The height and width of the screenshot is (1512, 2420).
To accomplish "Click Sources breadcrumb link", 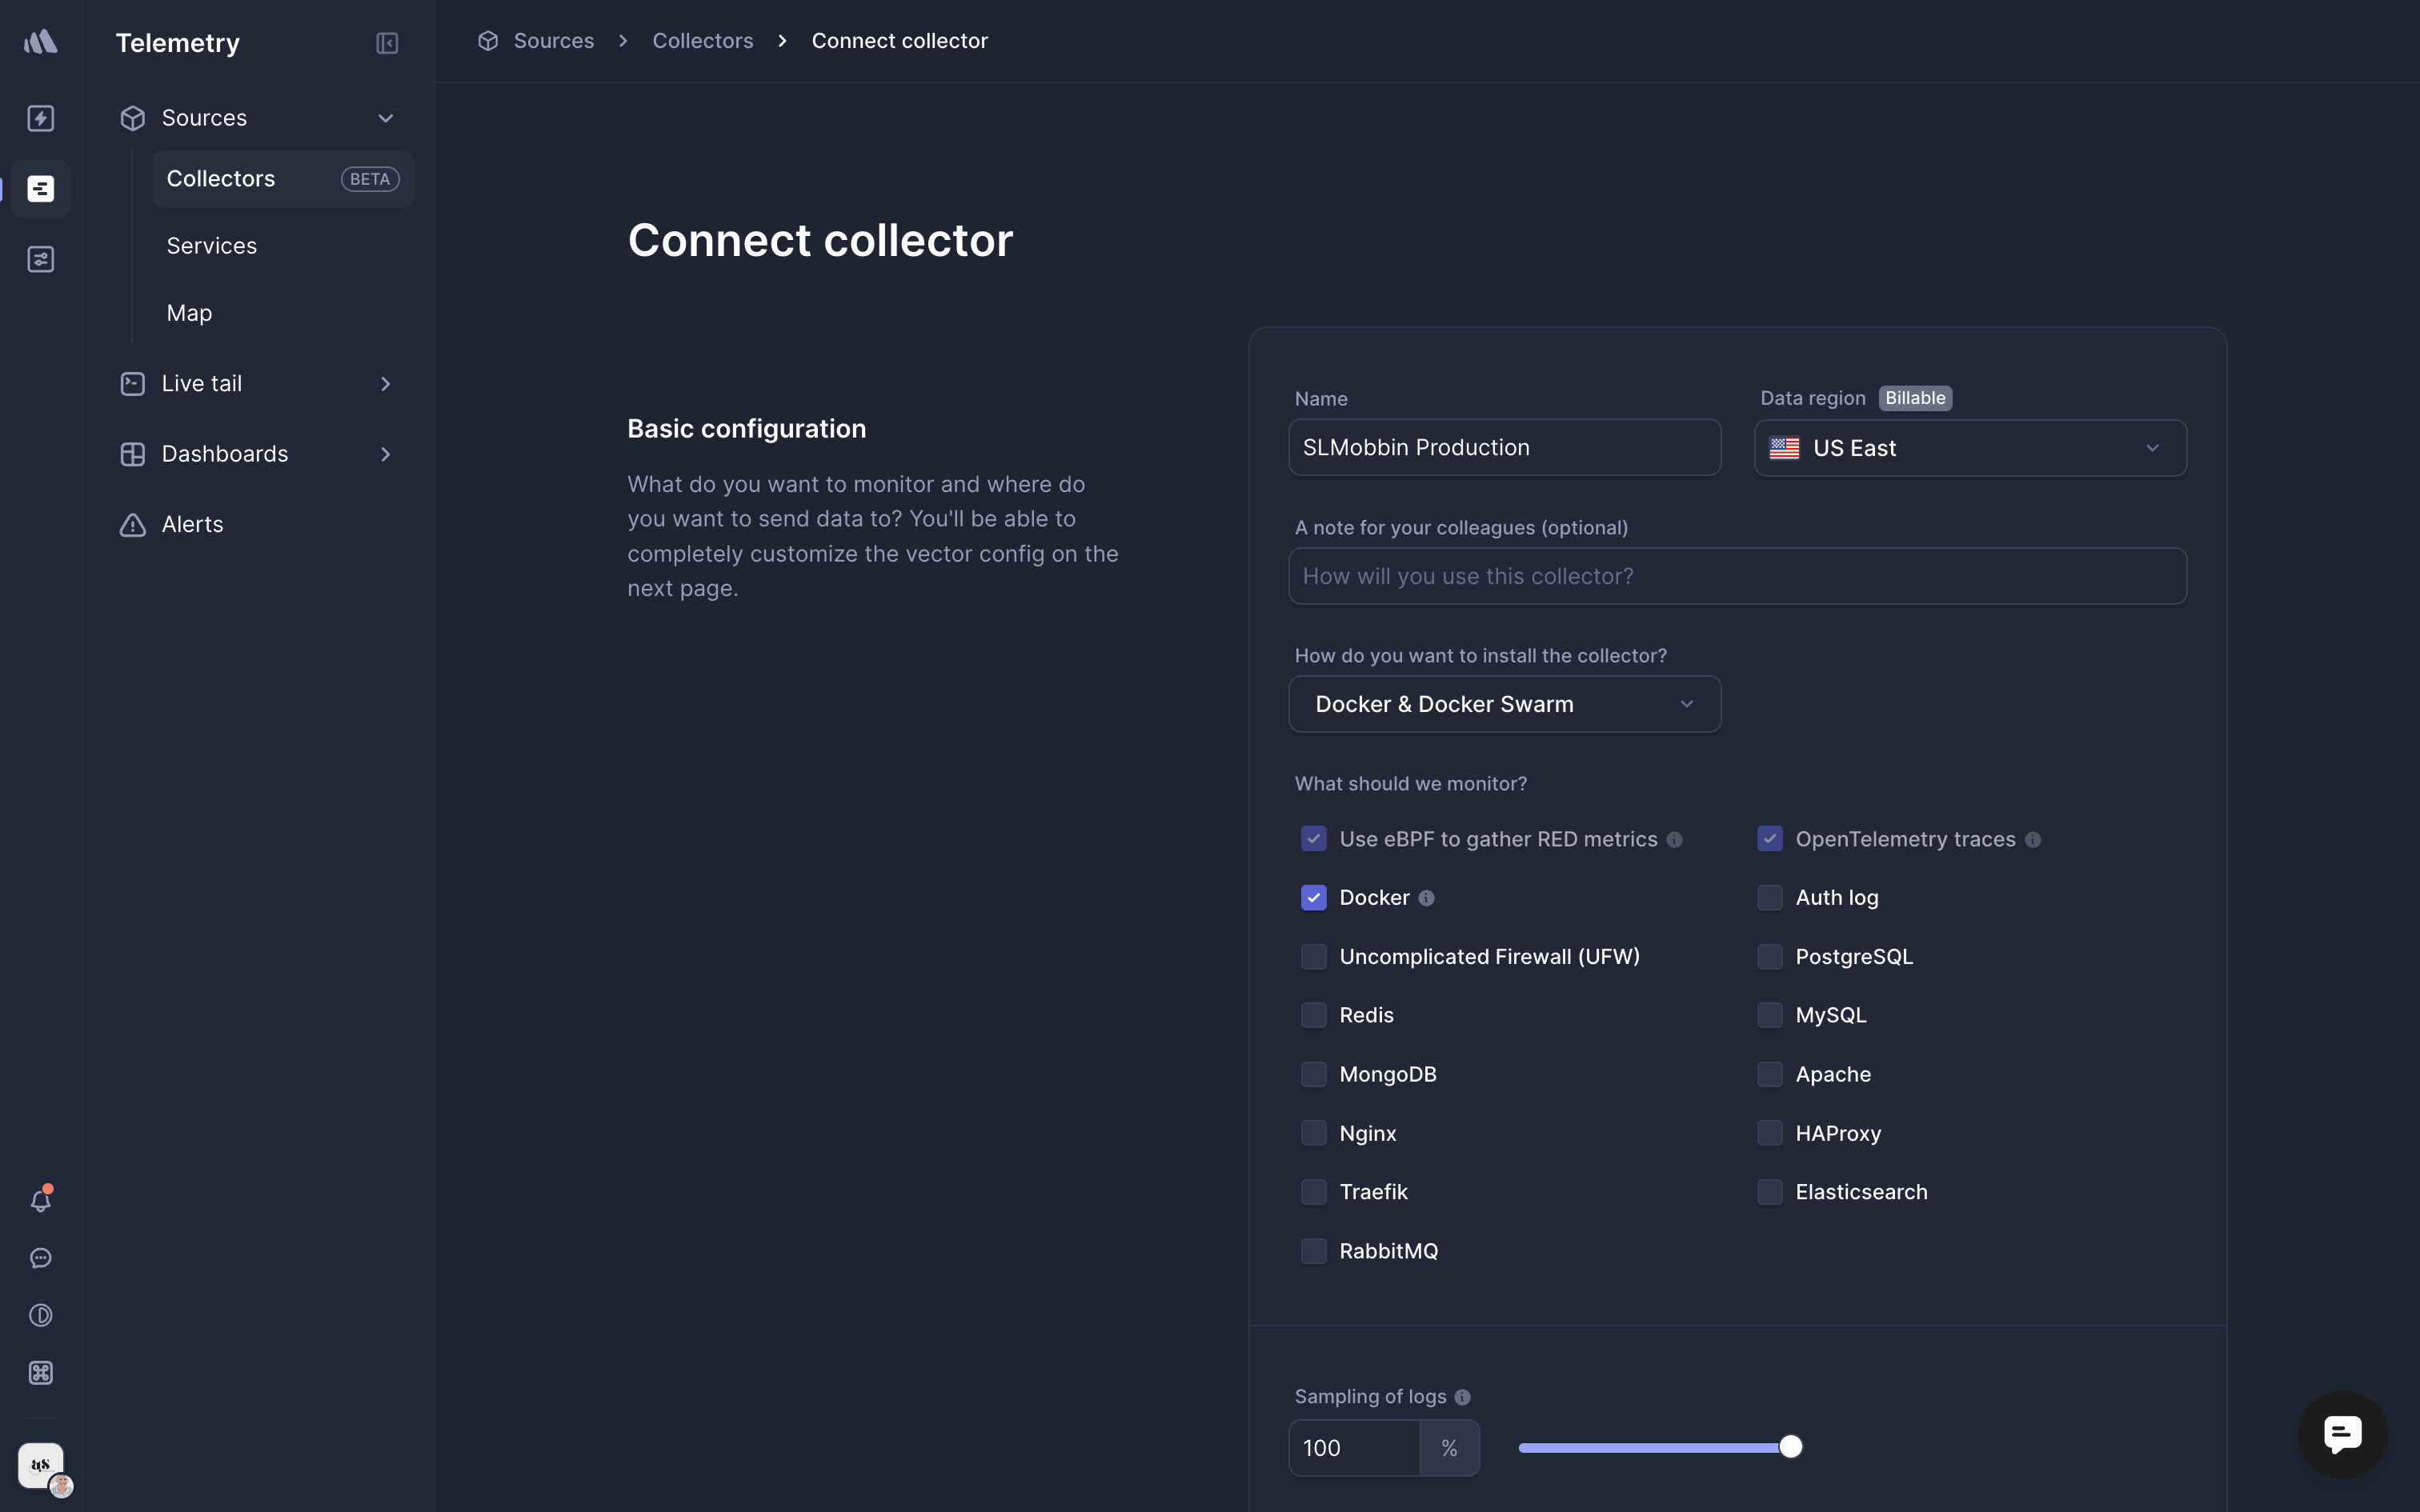I will [x=553, y=41].
